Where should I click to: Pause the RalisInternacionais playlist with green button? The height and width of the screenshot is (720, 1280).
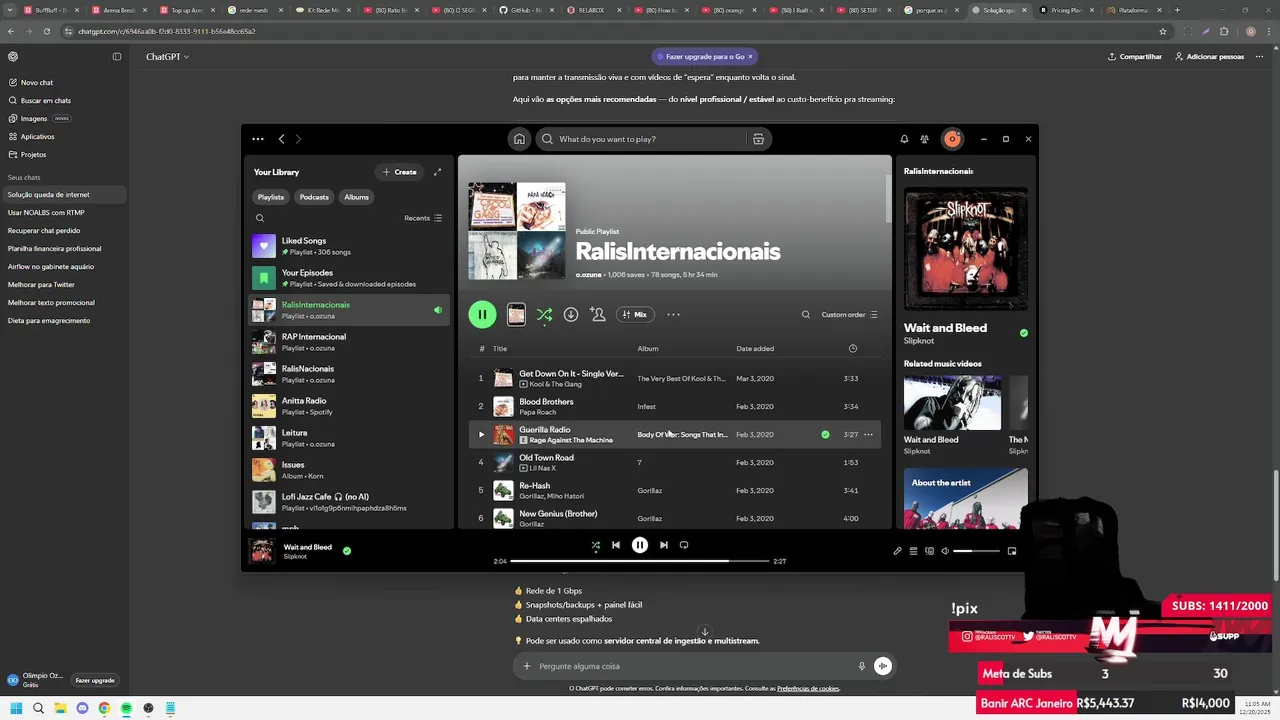pos(482,314)
